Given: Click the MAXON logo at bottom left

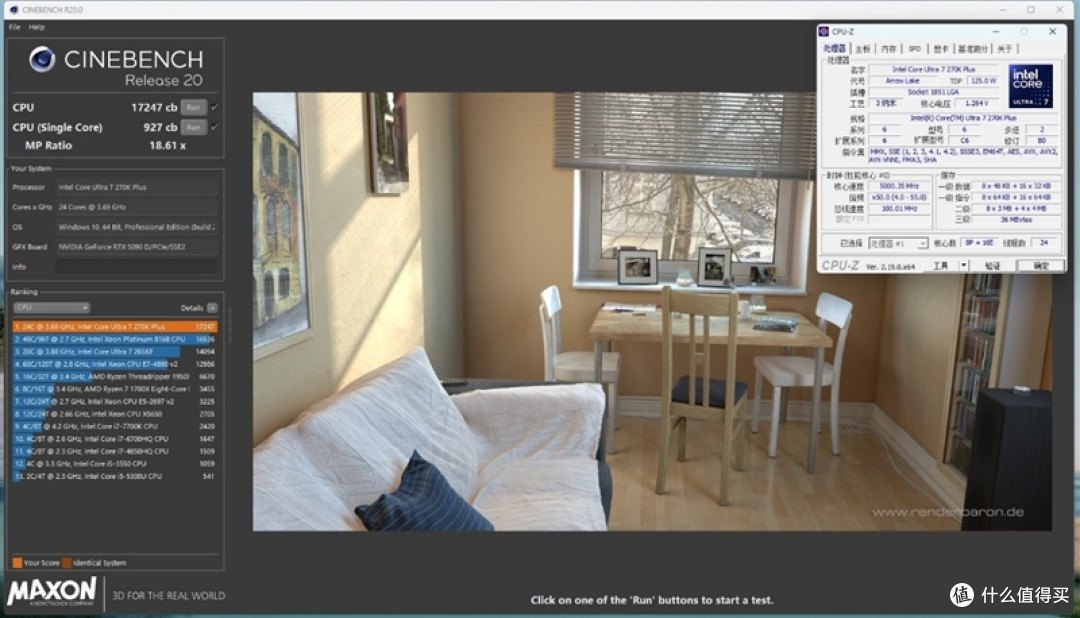Looking at the screenshot, I should (52, 593).
